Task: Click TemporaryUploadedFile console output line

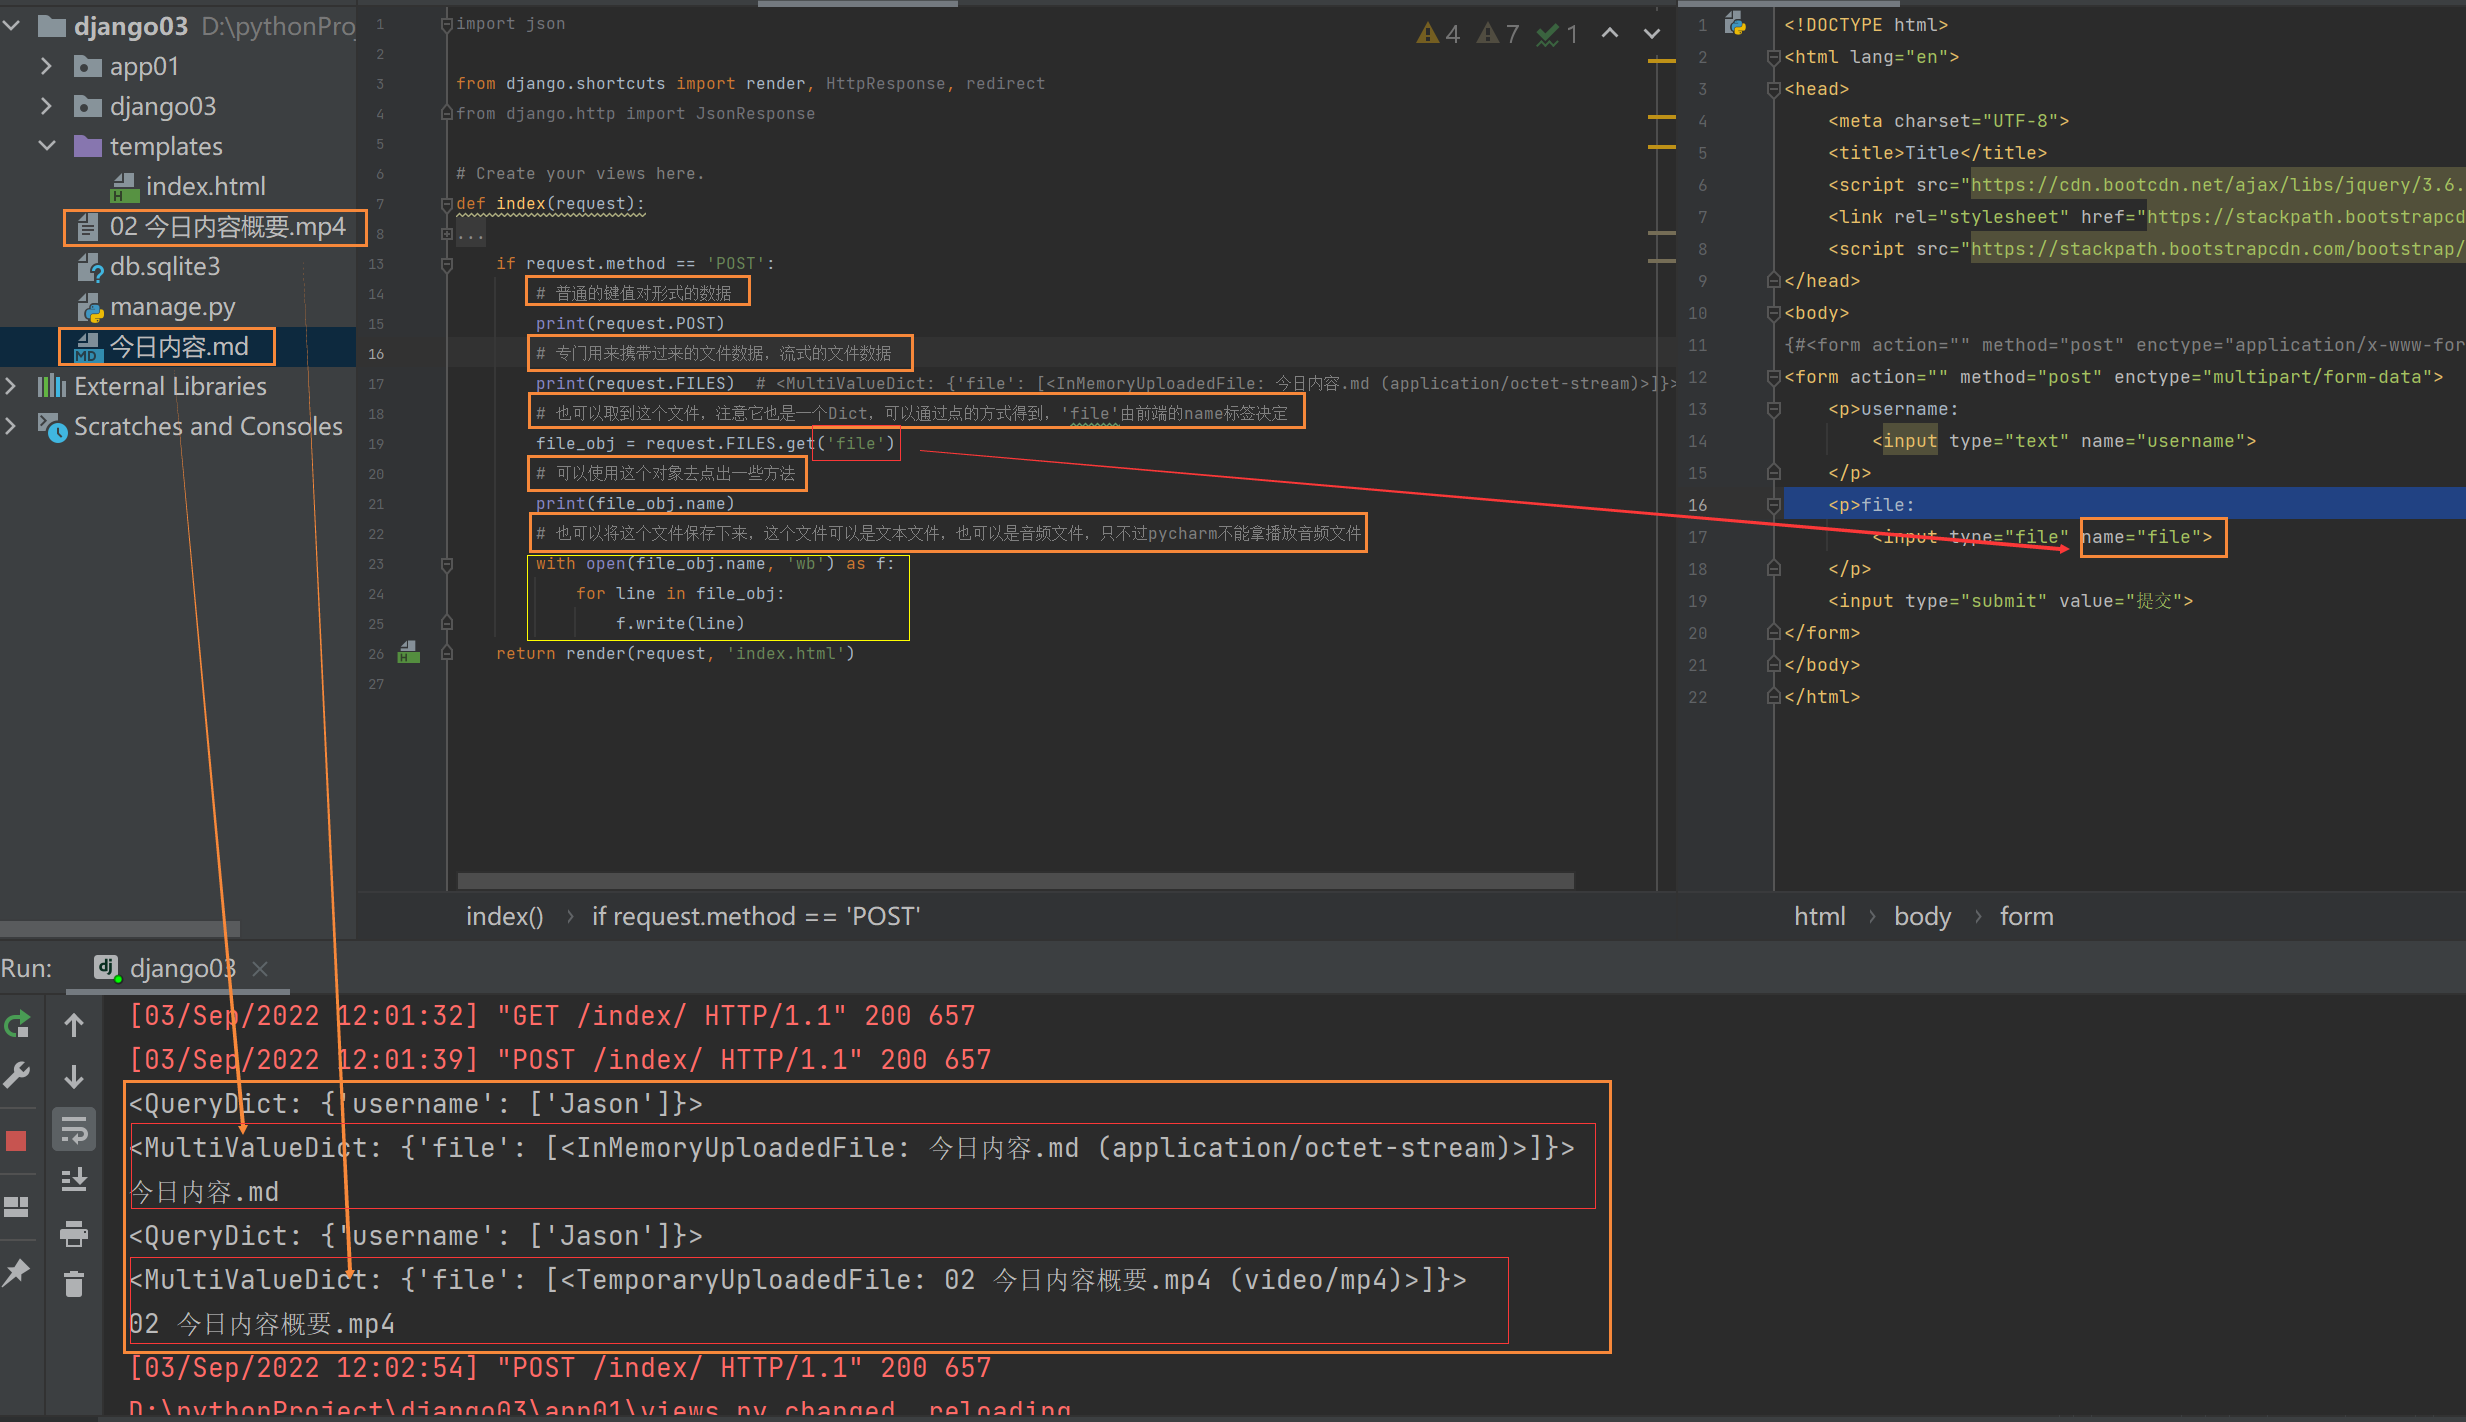Action: pyautogui.click(x=798, y=1280)
